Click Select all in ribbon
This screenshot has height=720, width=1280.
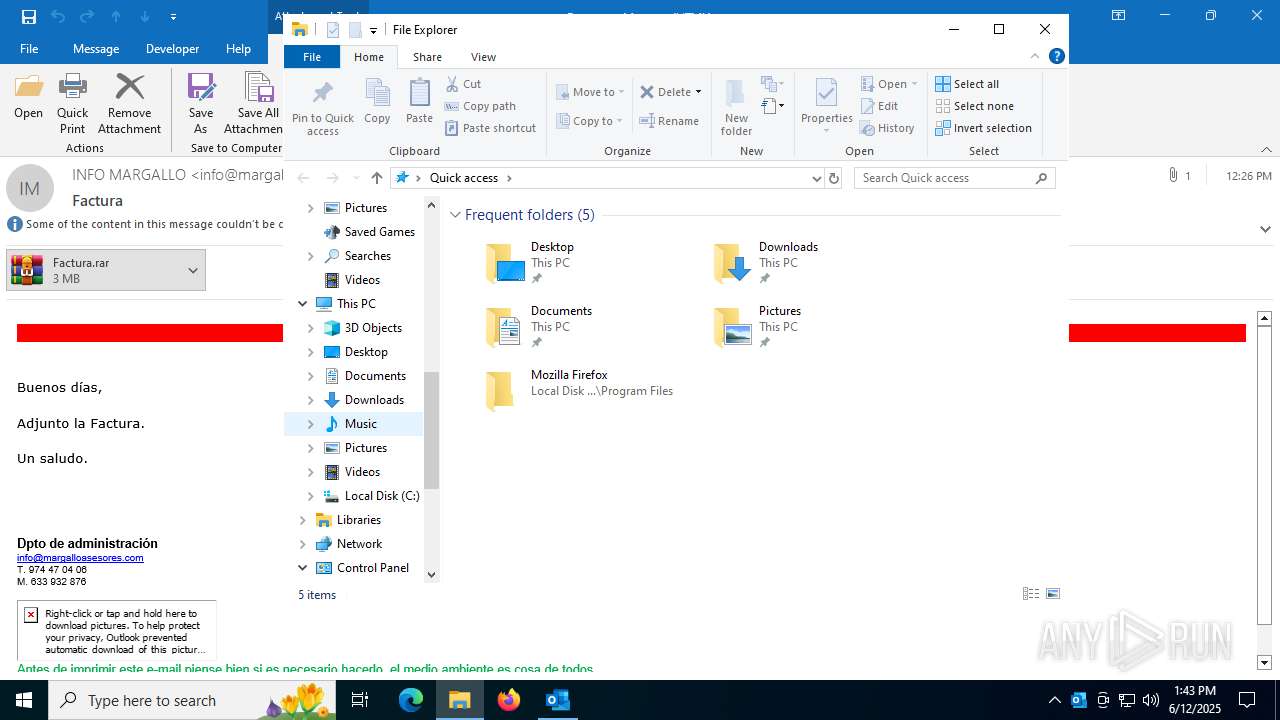tap(967, 84)
